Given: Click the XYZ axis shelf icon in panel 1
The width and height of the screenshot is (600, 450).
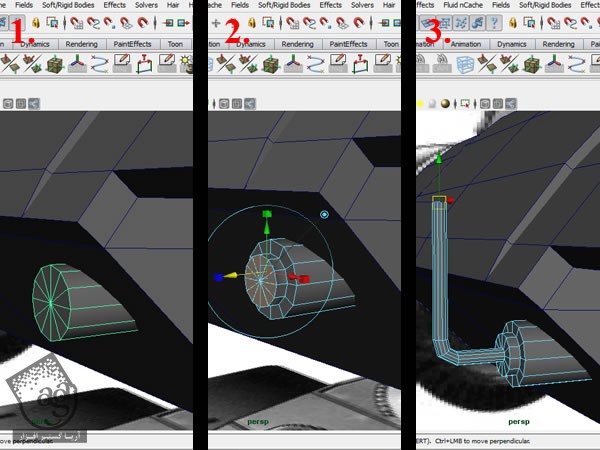Looking at the screenshot, I should pyautogui.click(x=78, y=65).
